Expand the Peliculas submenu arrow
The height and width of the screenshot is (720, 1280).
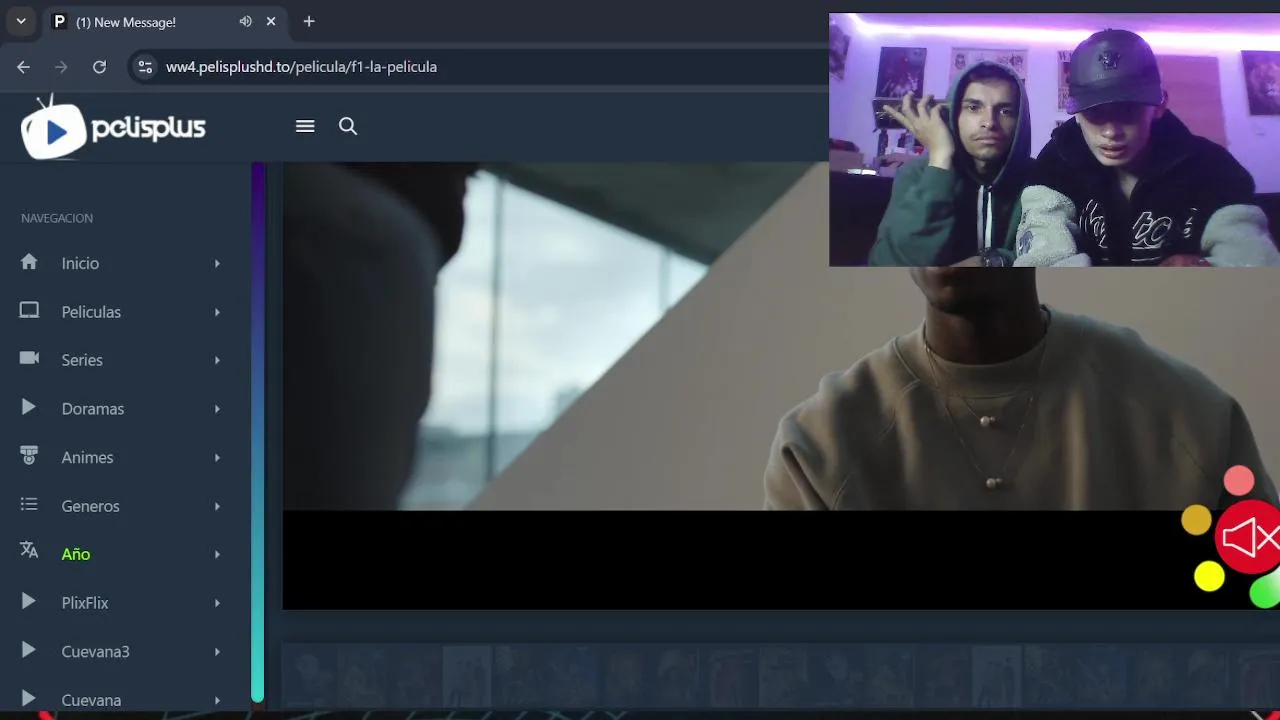[x=217, y=312]
